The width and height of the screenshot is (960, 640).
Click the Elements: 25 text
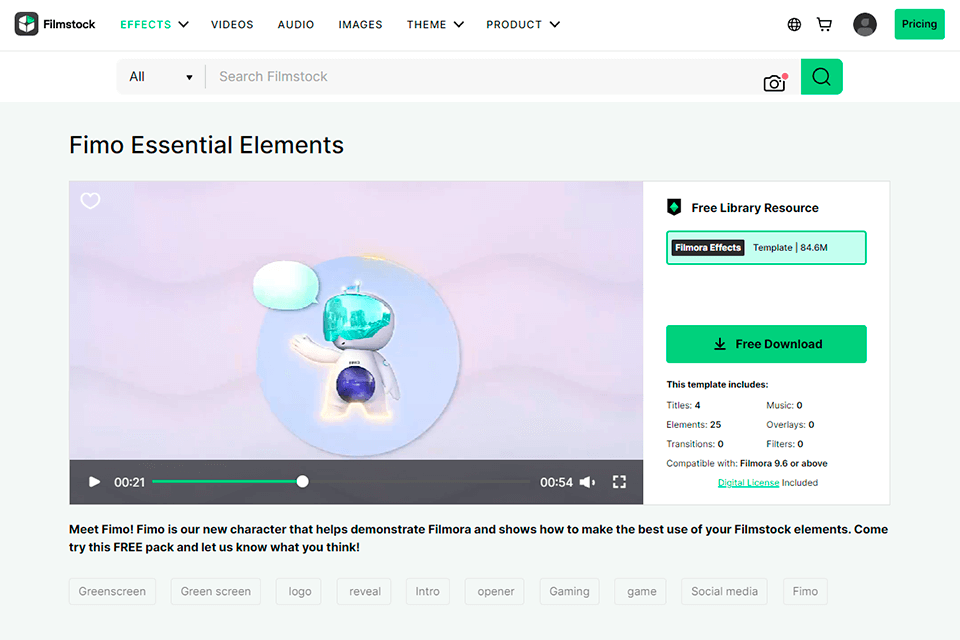click(x=694, y=424)
